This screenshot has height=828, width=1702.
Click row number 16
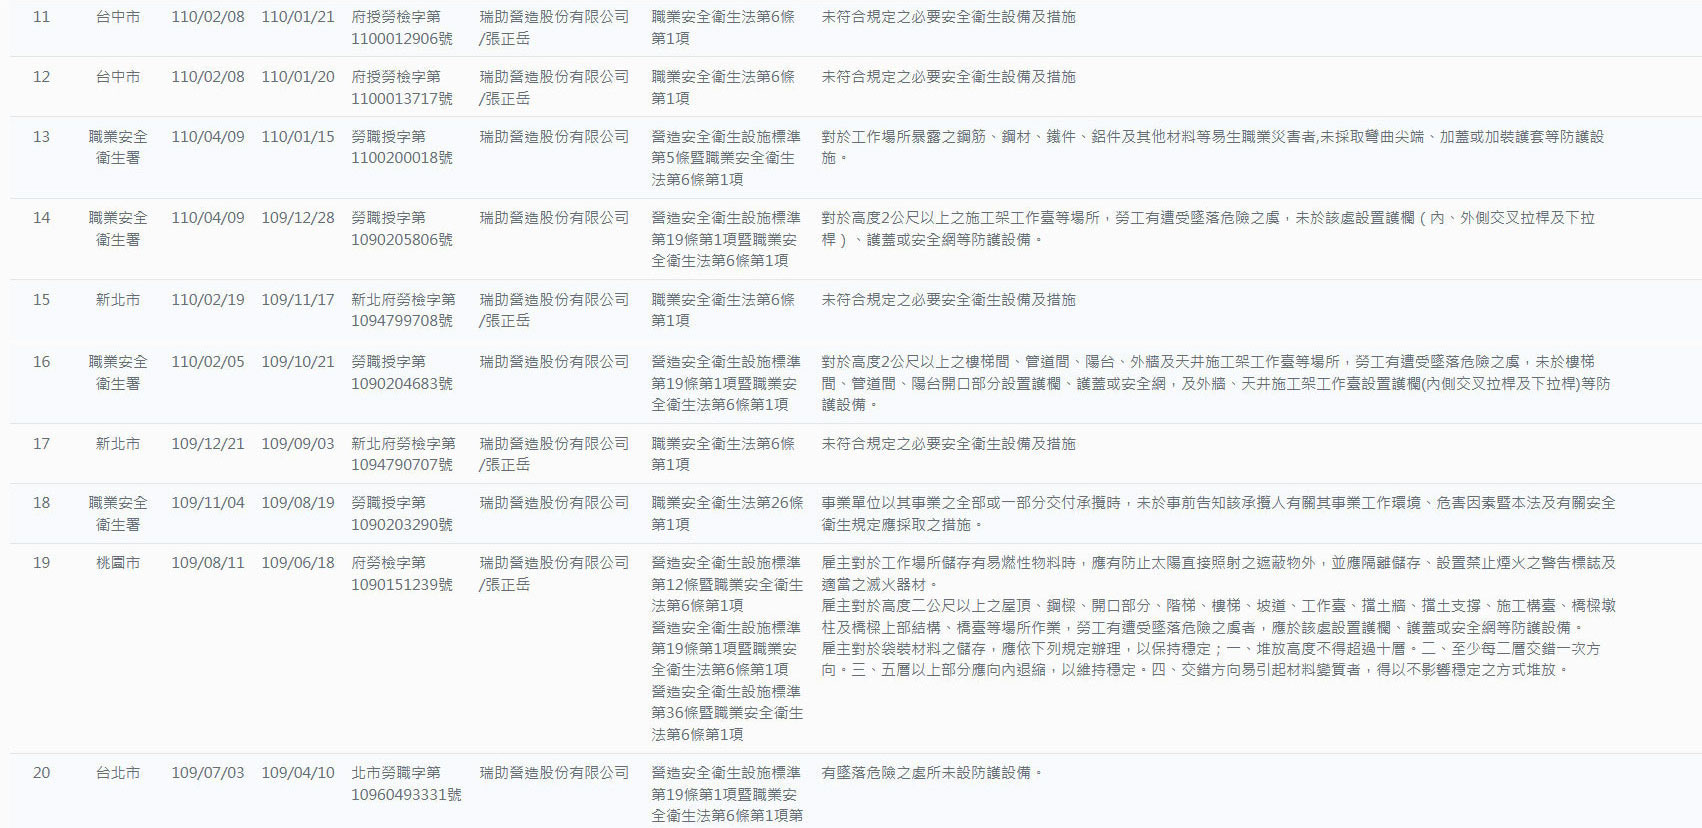(41, 362)
